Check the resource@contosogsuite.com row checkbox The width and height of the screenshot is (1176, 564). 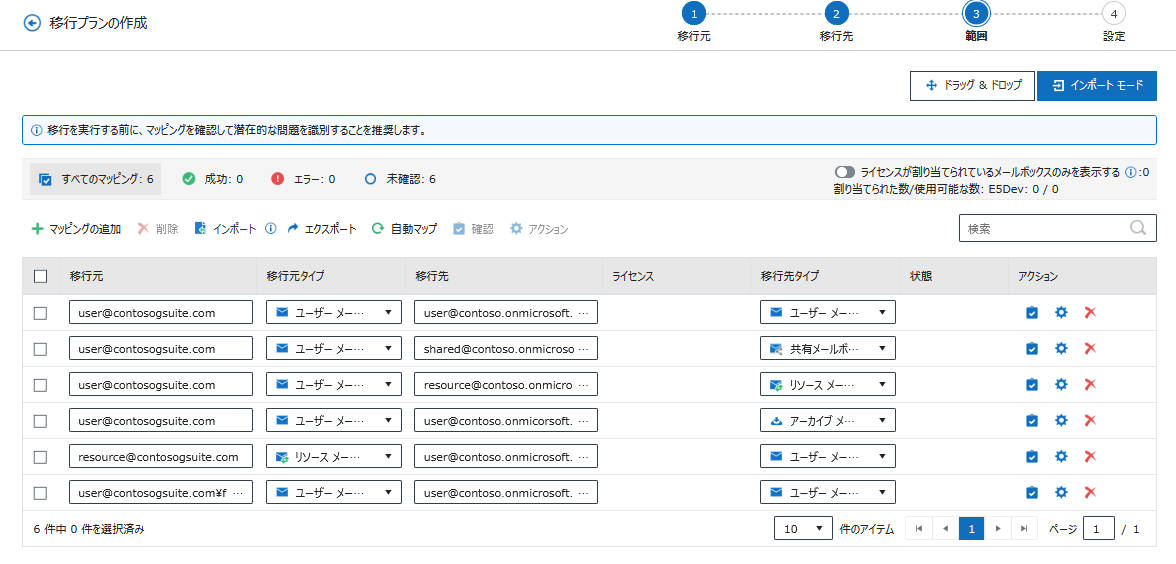40,457
